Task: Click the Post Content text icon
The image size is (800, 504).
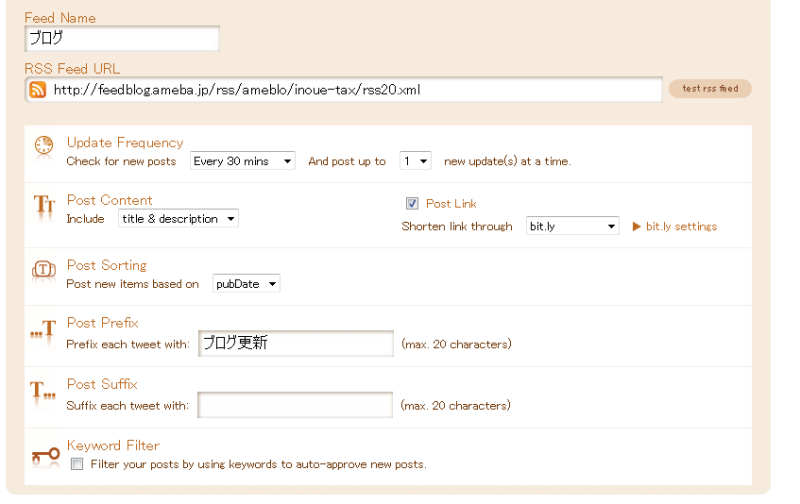Action: tap(44, 206)
